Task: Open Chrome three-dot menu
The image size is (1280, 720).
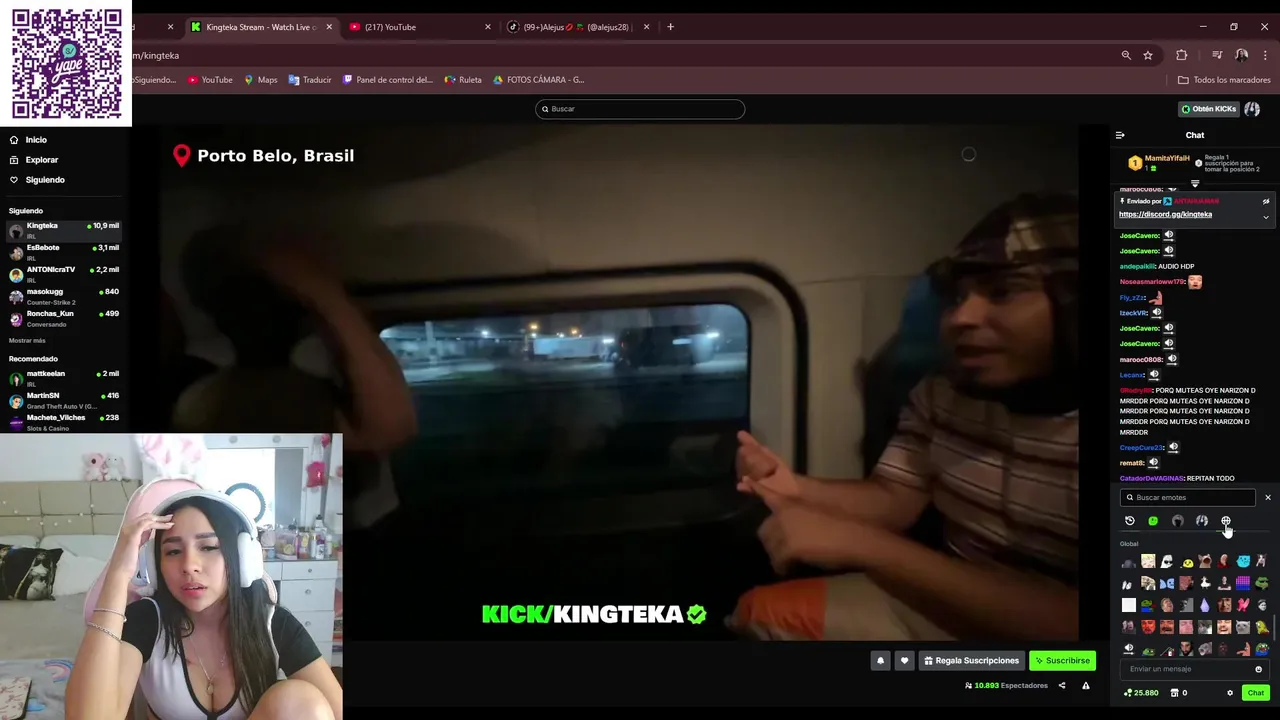Action: (x=1265, y=55)
